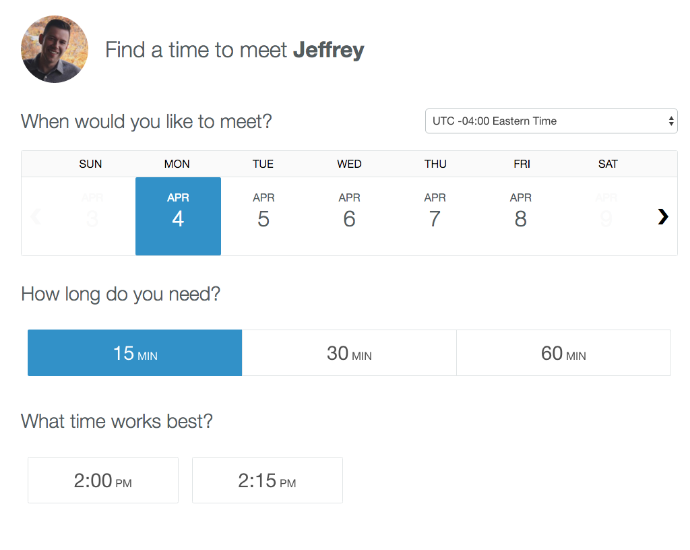Click the next week arrow
The image size is (690, 550).
(x=662, y=216)
